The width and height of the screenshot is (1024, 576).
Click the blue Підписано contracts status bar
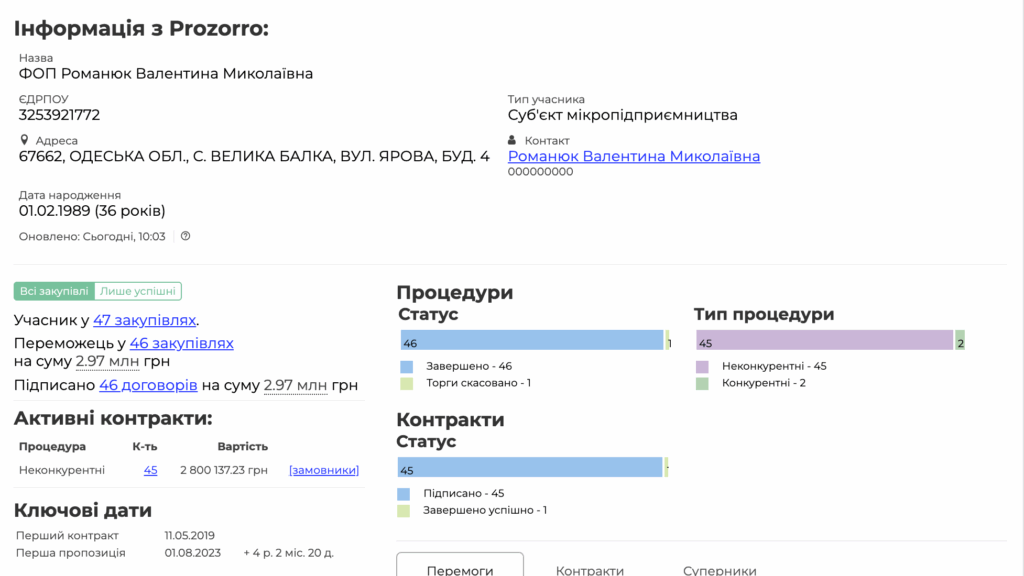click(530, 468)
